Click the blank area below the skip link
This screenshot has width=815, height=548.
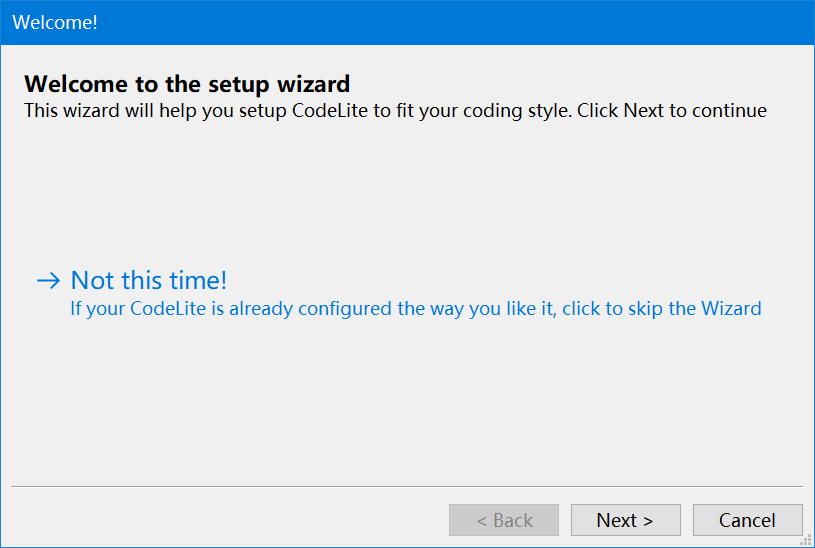400,400
